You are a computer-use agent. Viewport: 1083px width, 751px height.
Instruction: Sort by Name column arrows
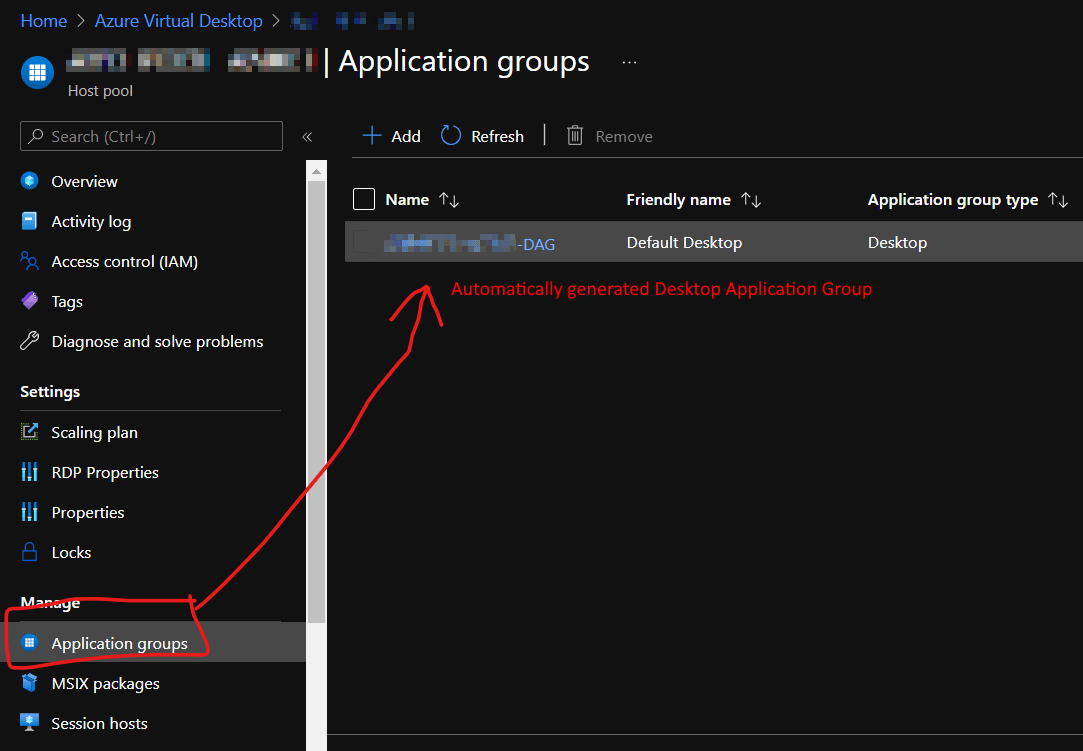coord(449,200)
